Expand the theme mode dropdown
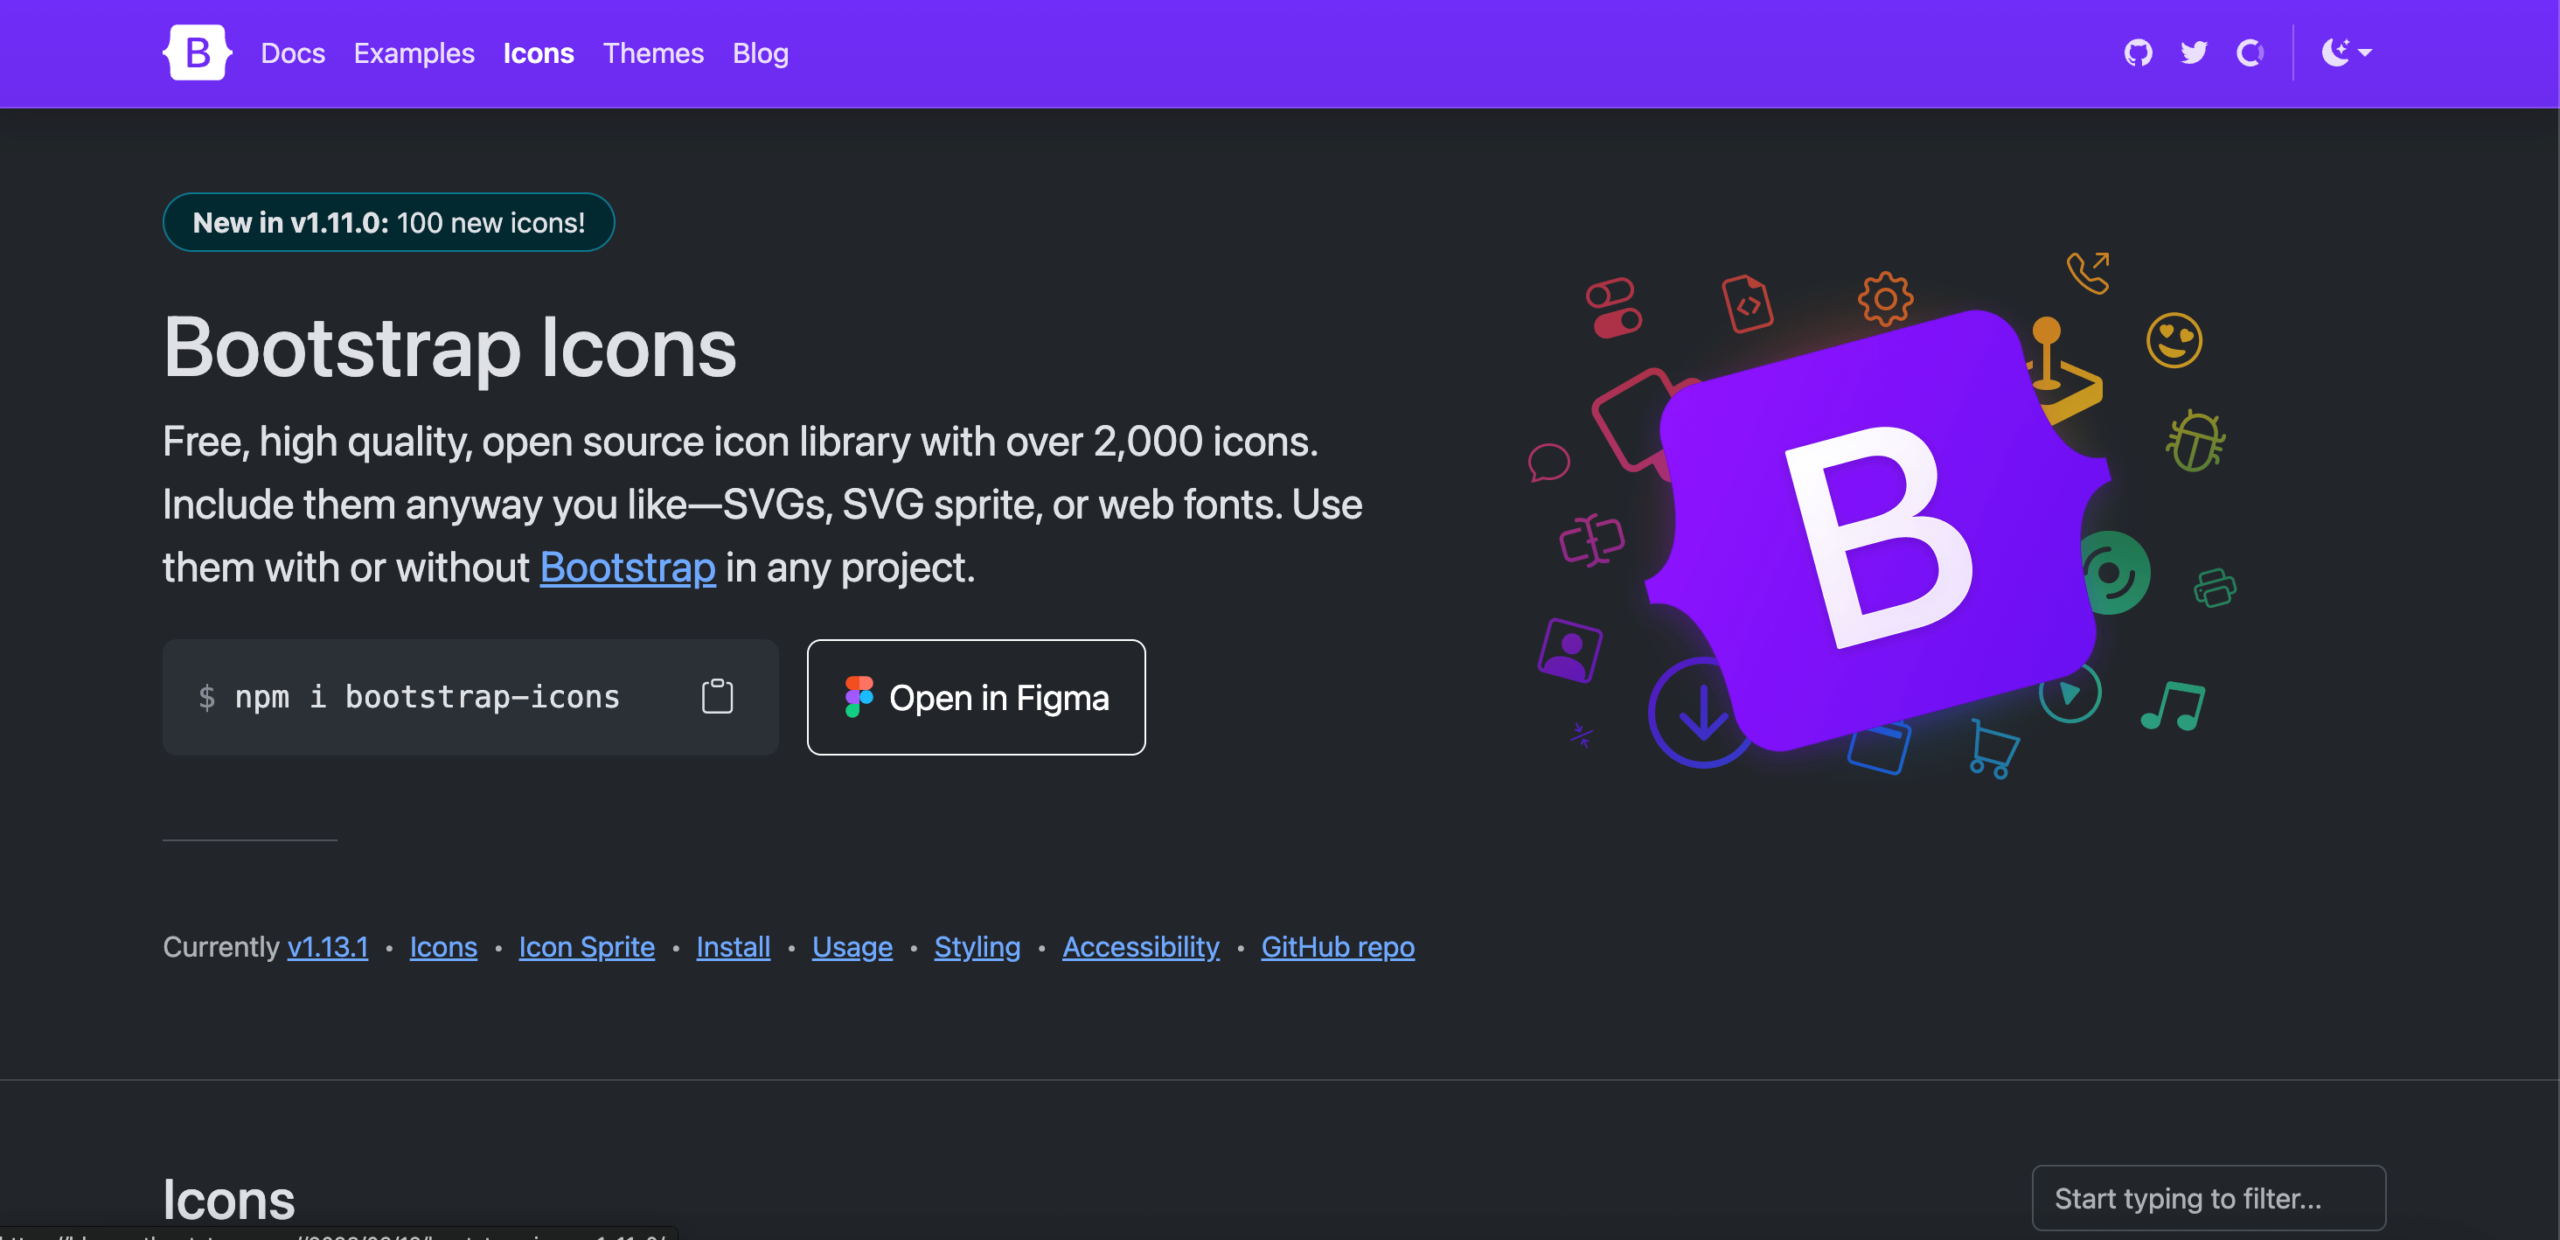The width and height of the screenshot is (2560, 1240). [2346, 53]
